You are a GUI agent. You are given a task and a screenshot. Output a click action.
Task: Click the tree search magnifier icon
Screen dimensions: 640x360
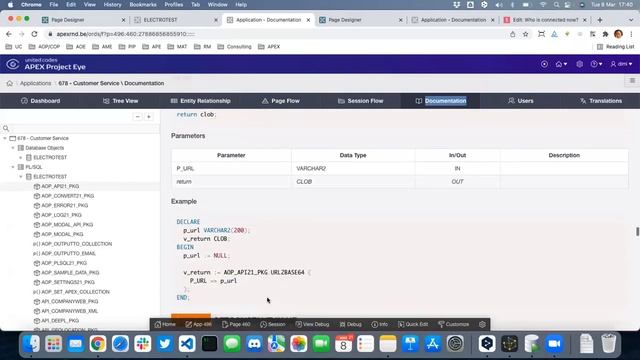point(6,128)
